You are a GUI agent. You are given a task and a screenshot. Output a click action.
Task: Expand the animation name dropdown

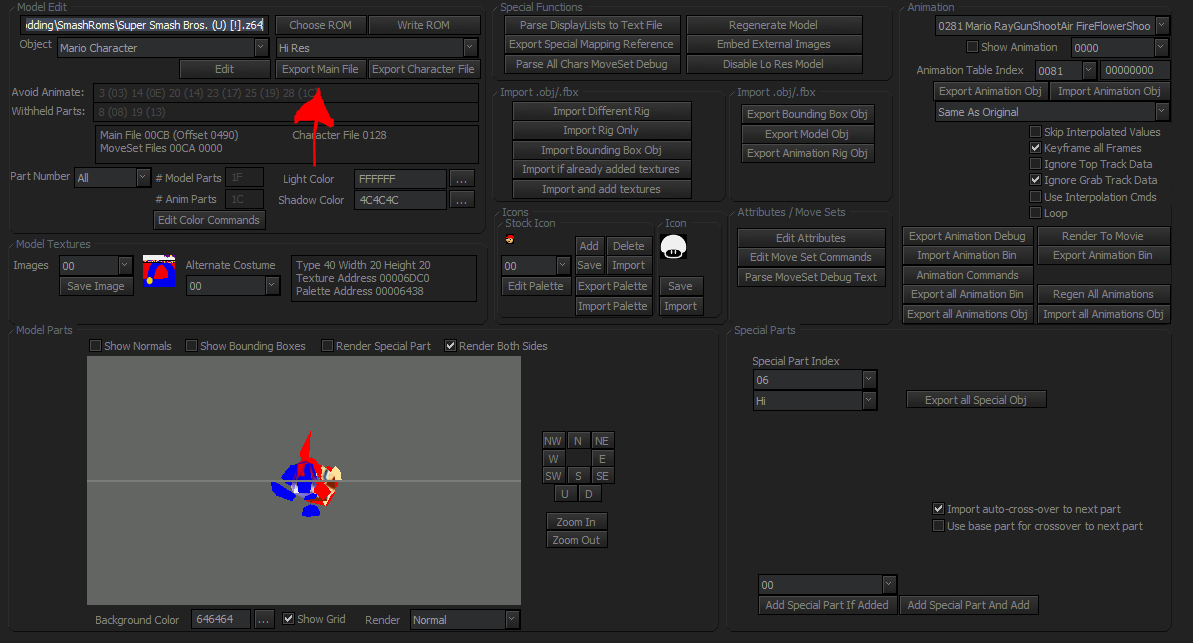(1162, 25)
